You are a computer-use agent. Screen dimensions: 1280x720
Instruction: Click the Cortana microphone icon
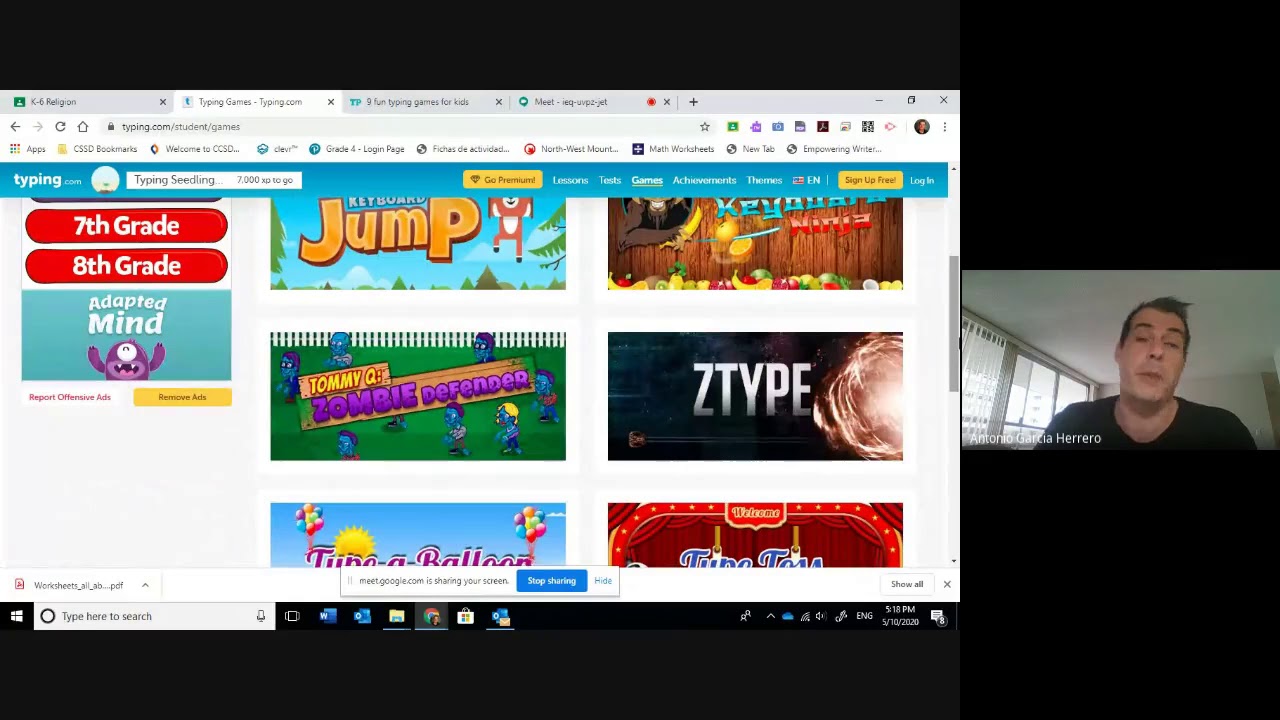261,616
